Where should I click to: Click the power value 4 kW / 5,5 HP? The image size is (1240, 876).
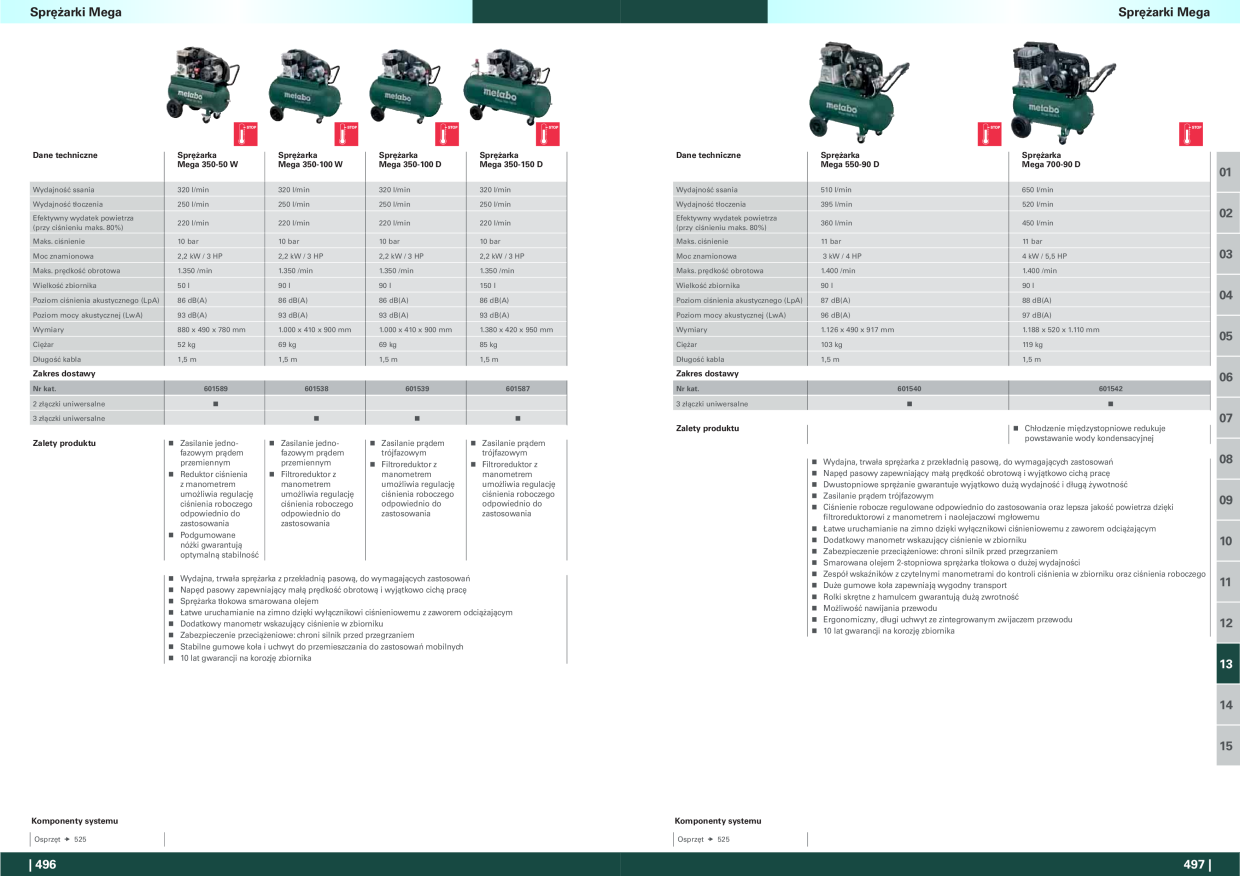(1044, 256)
